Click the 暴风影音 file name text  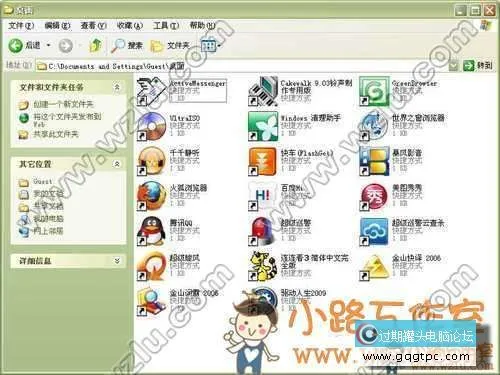(407, 153)
